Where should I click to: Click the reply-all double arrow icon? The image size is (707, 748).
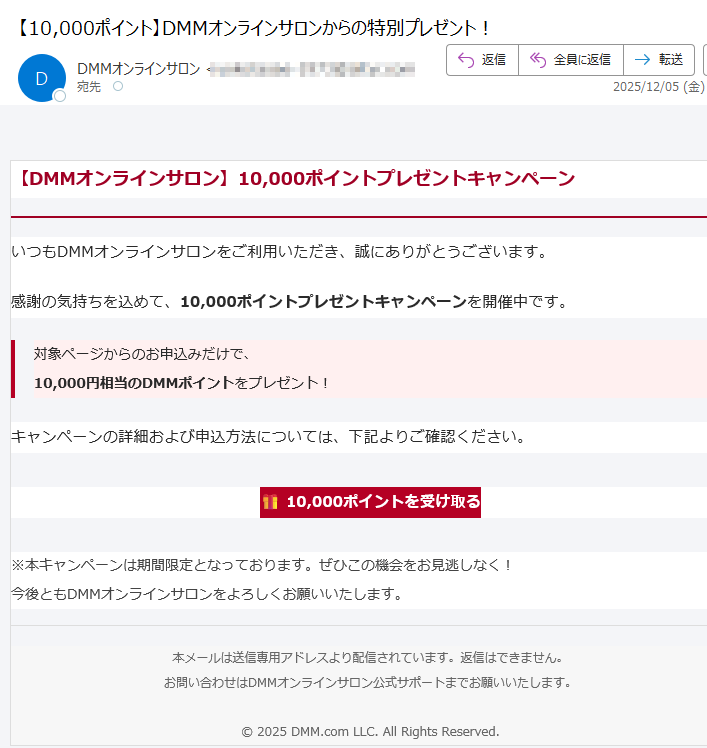click(537, 60)
